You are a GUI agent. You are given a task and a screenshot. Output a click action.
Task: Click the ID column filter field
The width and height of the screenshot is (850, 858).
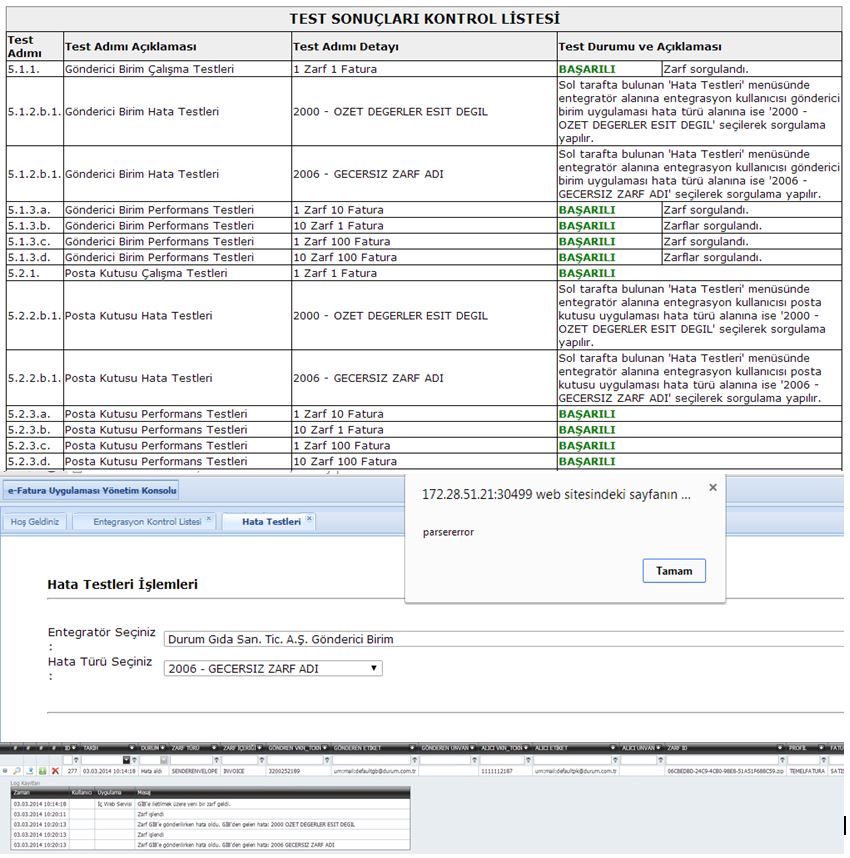[x=71, y=760]
